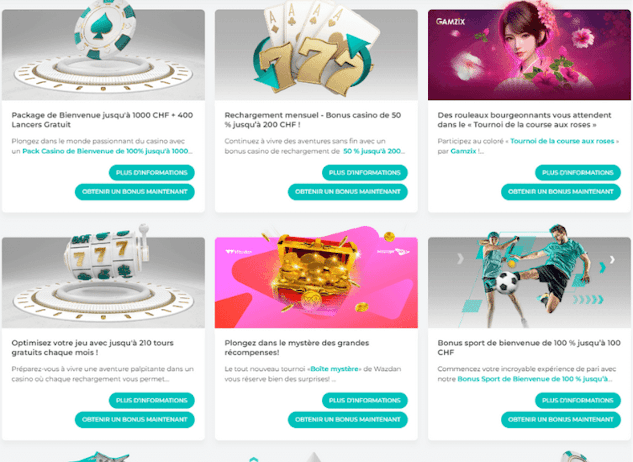Open more info for 210 free spins offer
The height and width of the screenshot is (462, 633).
(152, 400)
